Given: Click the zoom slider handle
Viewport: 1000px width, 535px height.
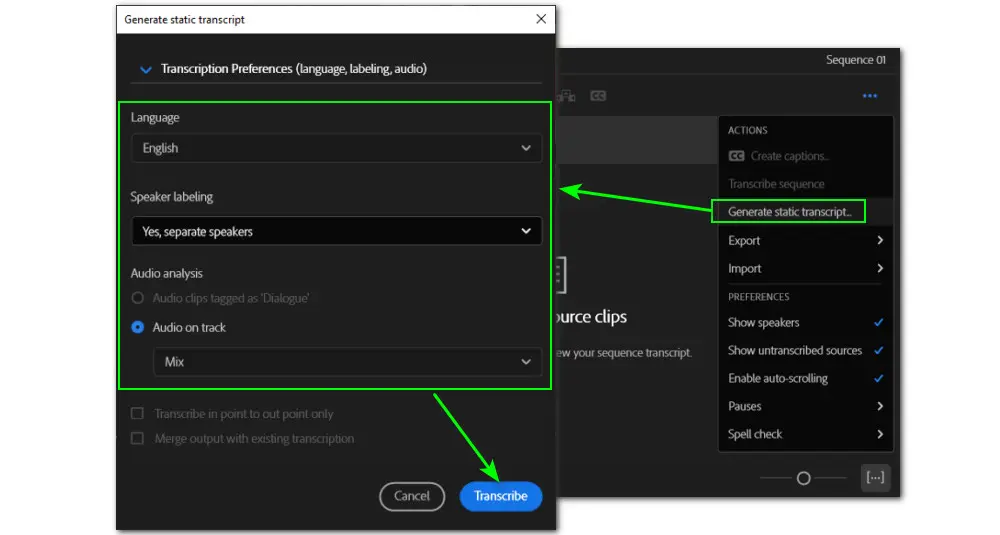Looking at the screenshot, I should click(x=803, y=479).
